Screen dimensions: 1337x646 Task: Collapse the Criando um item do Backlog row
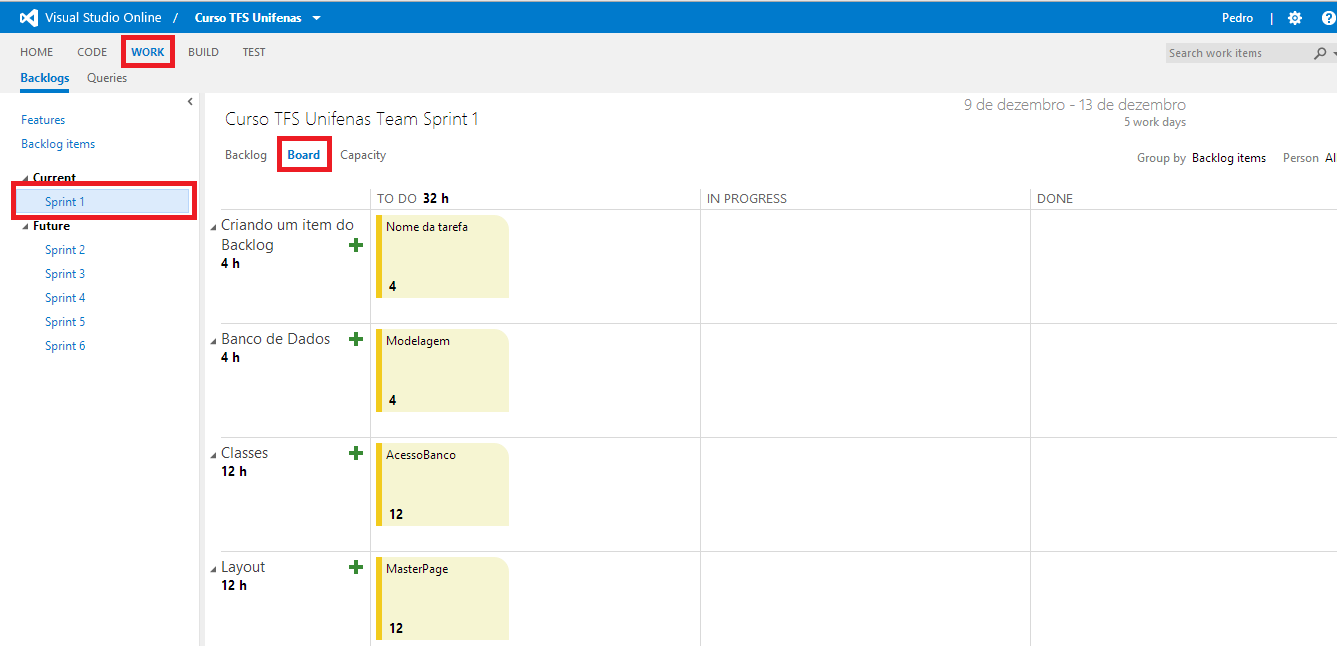point(213,227)
